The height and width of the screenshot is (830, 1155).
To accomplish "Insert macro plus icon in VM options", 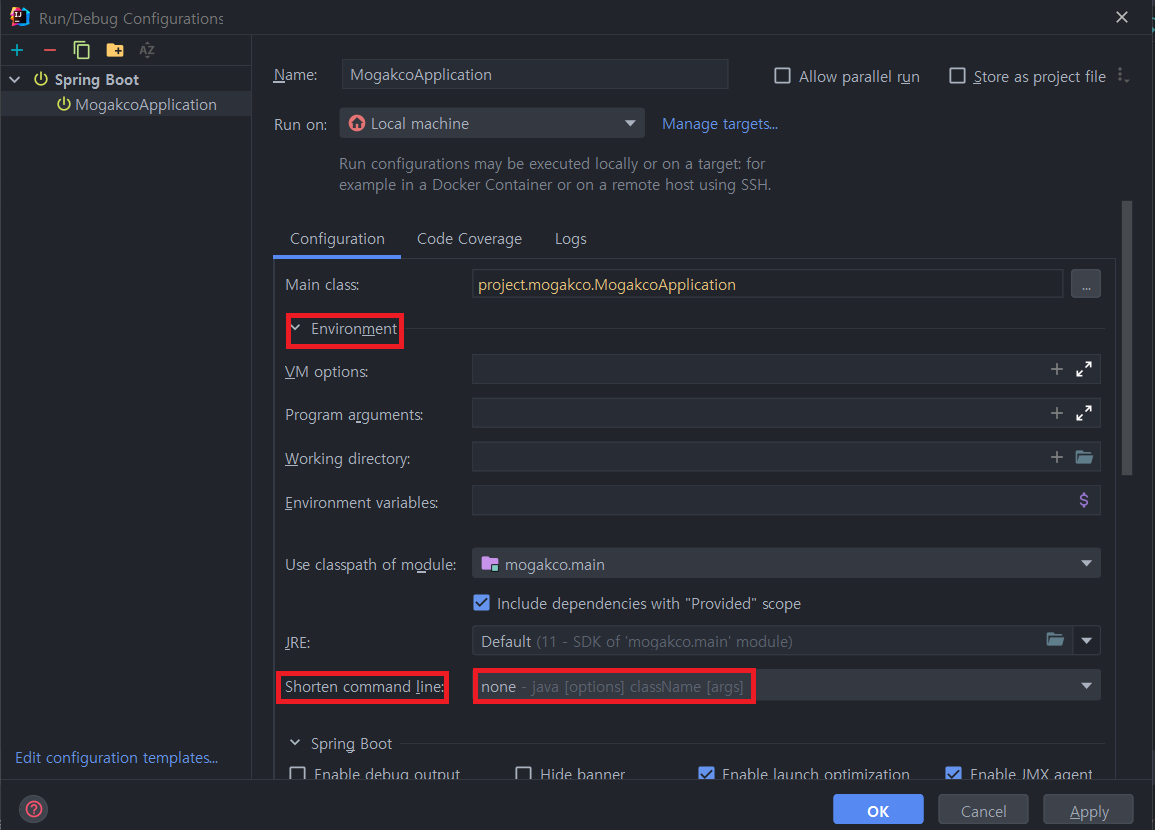I will tap(1056, 369).
